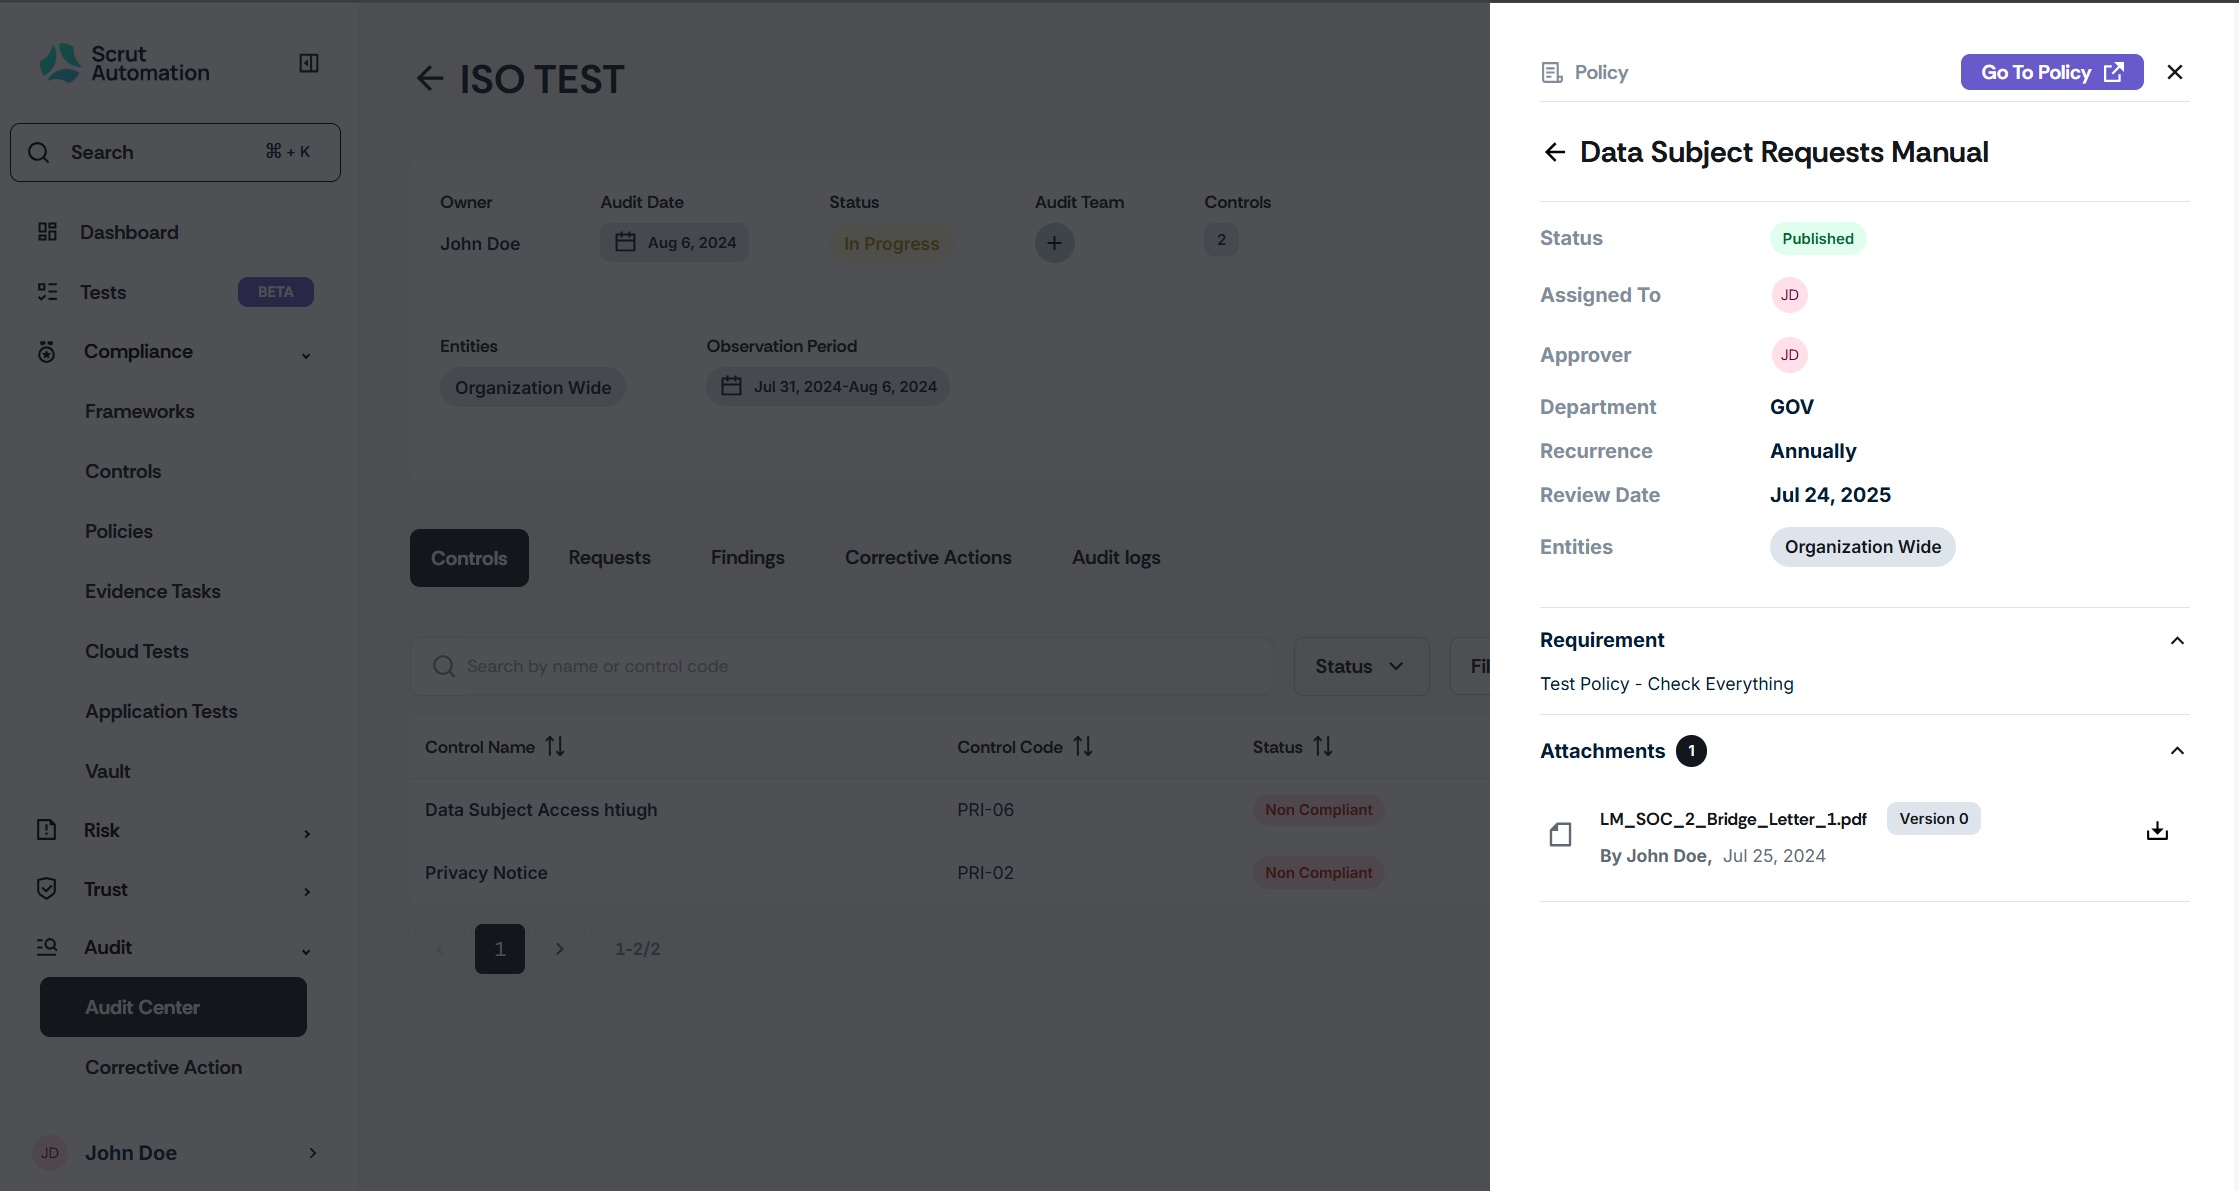Screen dimensions: 2239x1191
Task: Click the control name search field
Action: (x=841, y=666)
